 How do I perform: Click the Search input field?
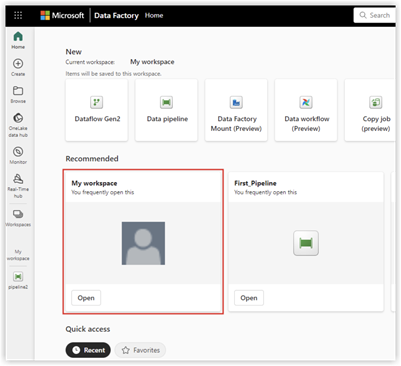point(375,15)
